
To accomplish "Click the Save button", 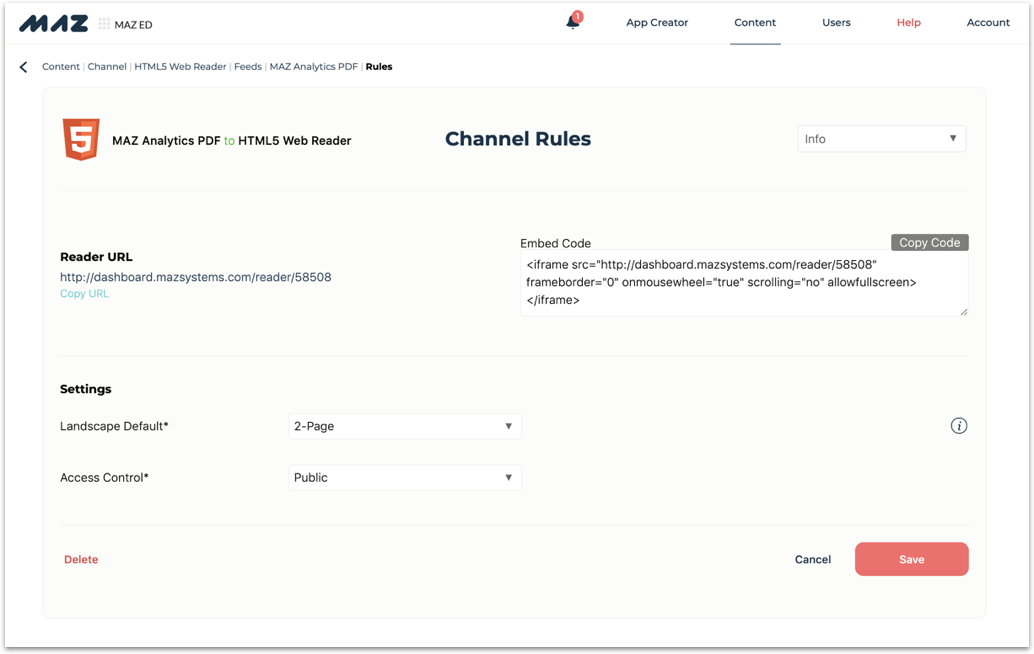I will click(x=911, y=559).
